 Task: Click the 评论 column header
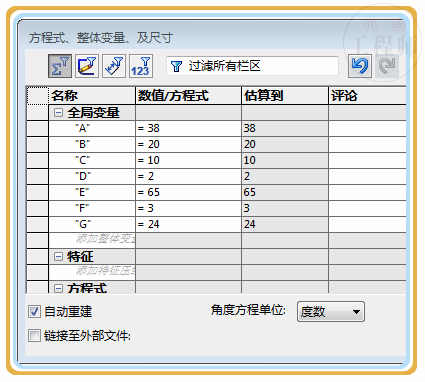[x=367, y=96]
